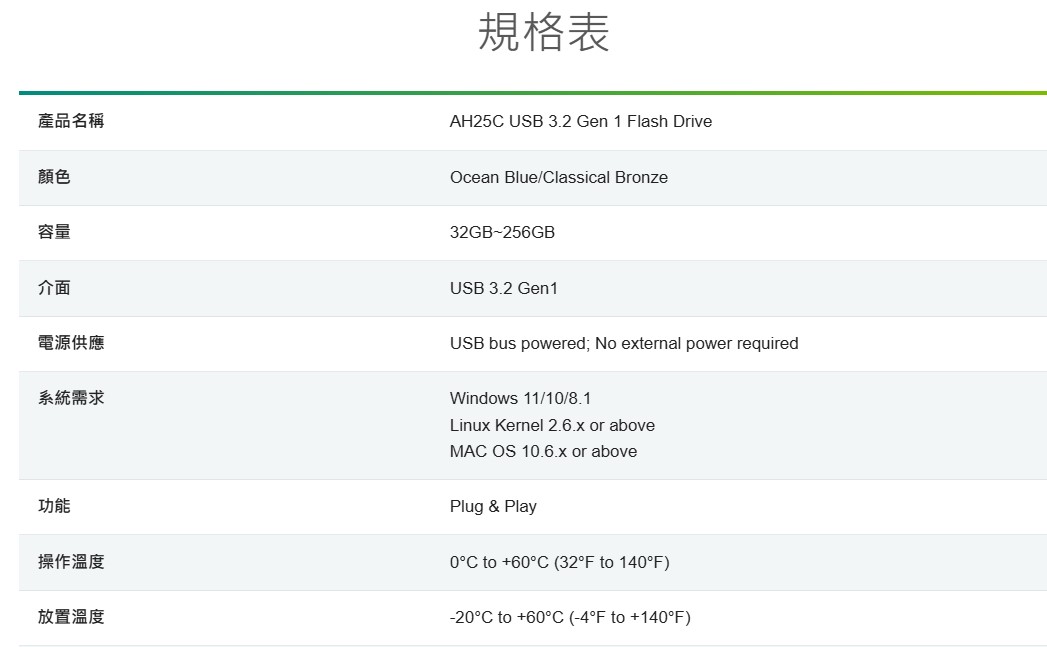Viewport: 1047px width, 647px height.
Task: Click the USB 3.2 Gen1 interface value
Action: point(504,289)
